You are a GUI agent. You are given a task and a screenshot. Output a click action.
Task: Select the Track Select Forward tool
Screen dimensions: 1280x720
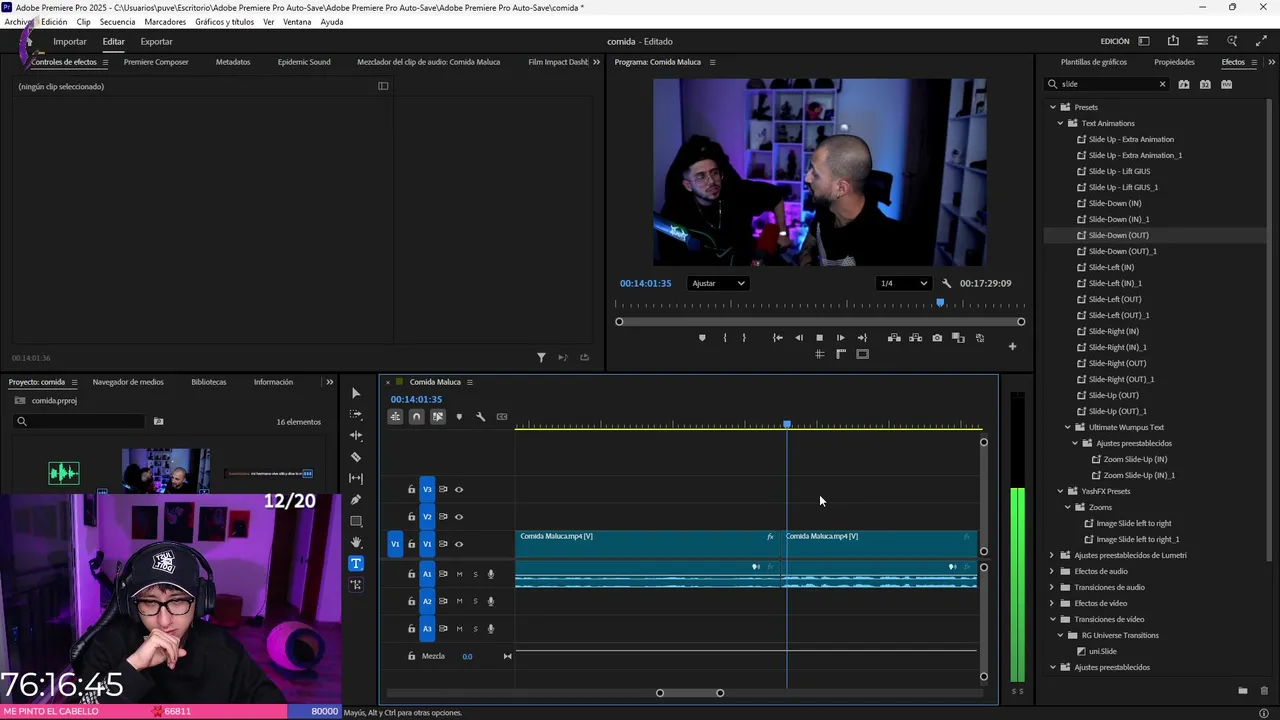point(356,414)
